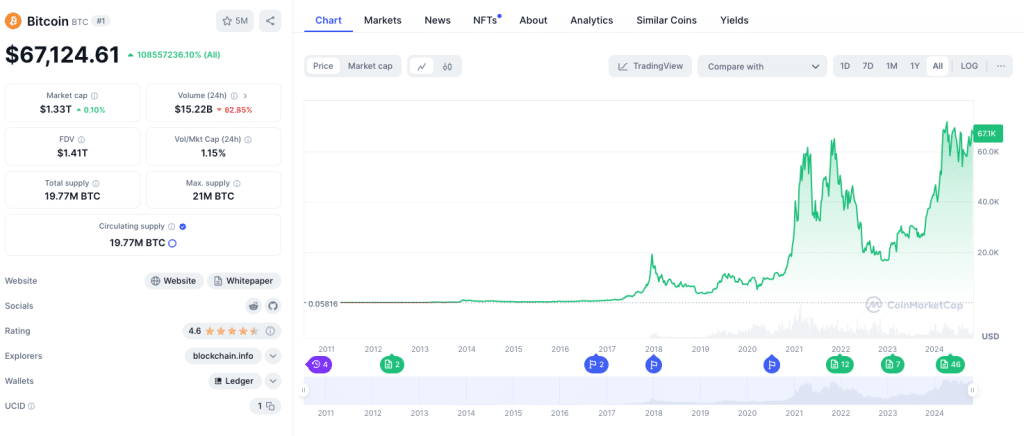Select All time range

click(x=938, y=66)
